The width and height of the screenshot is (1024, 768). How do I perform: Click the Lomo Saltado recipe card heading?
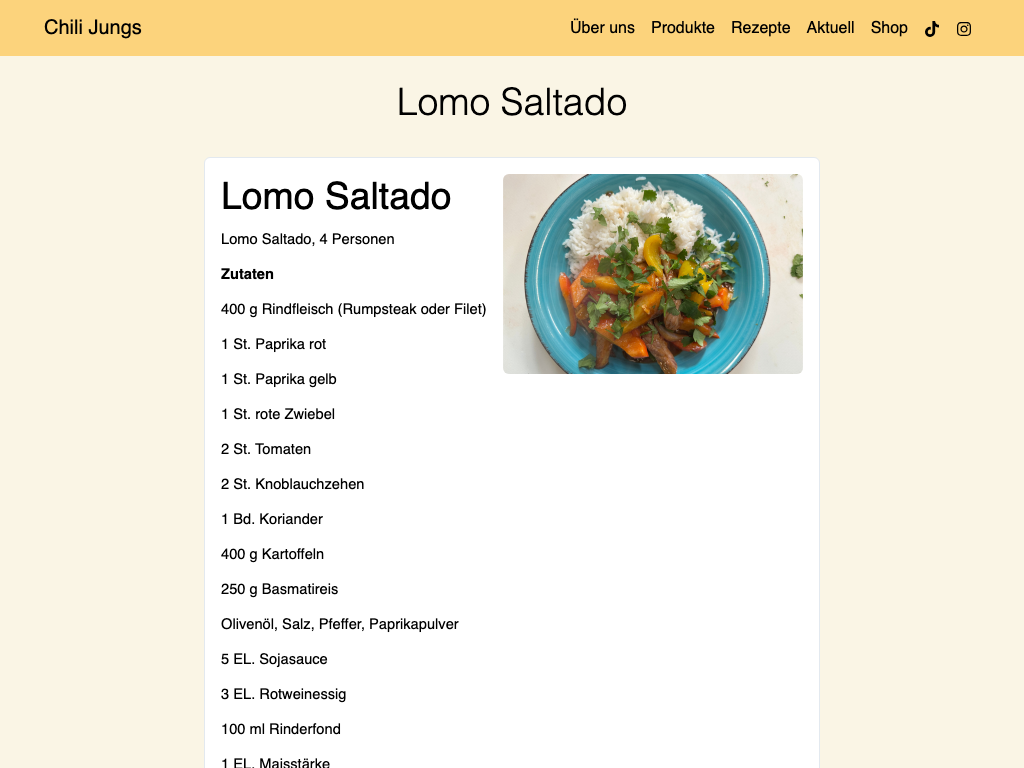(x=336, y=196)
